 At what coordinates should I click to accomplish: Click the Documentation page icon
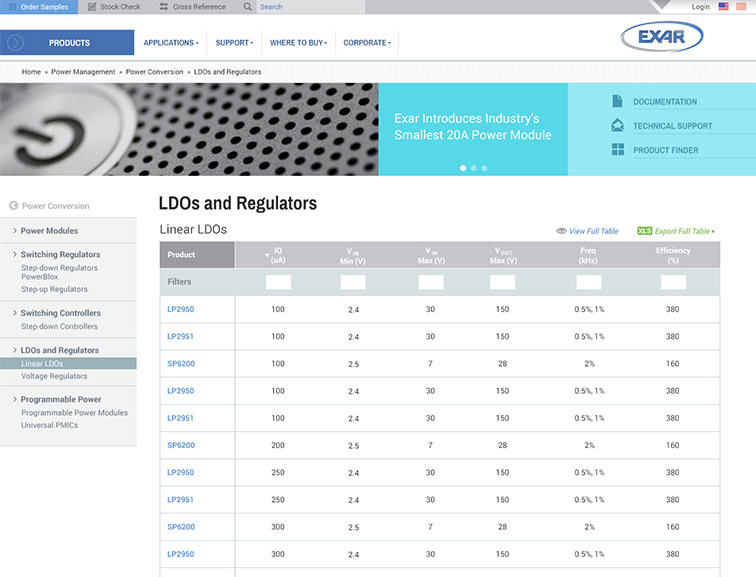[x=618, y=102]
